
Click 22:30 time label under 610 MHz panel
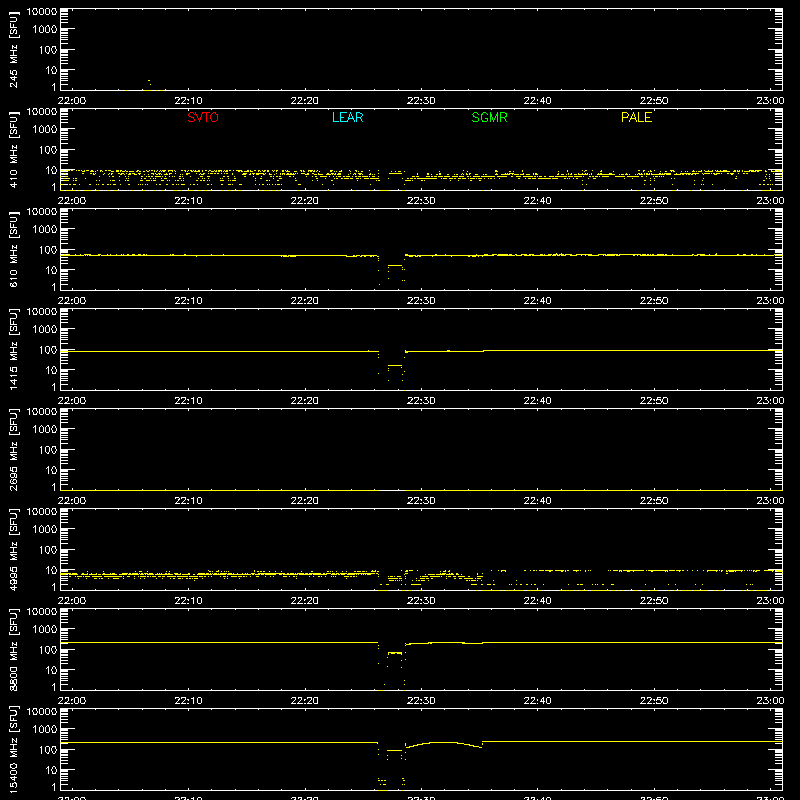point(421,301)
